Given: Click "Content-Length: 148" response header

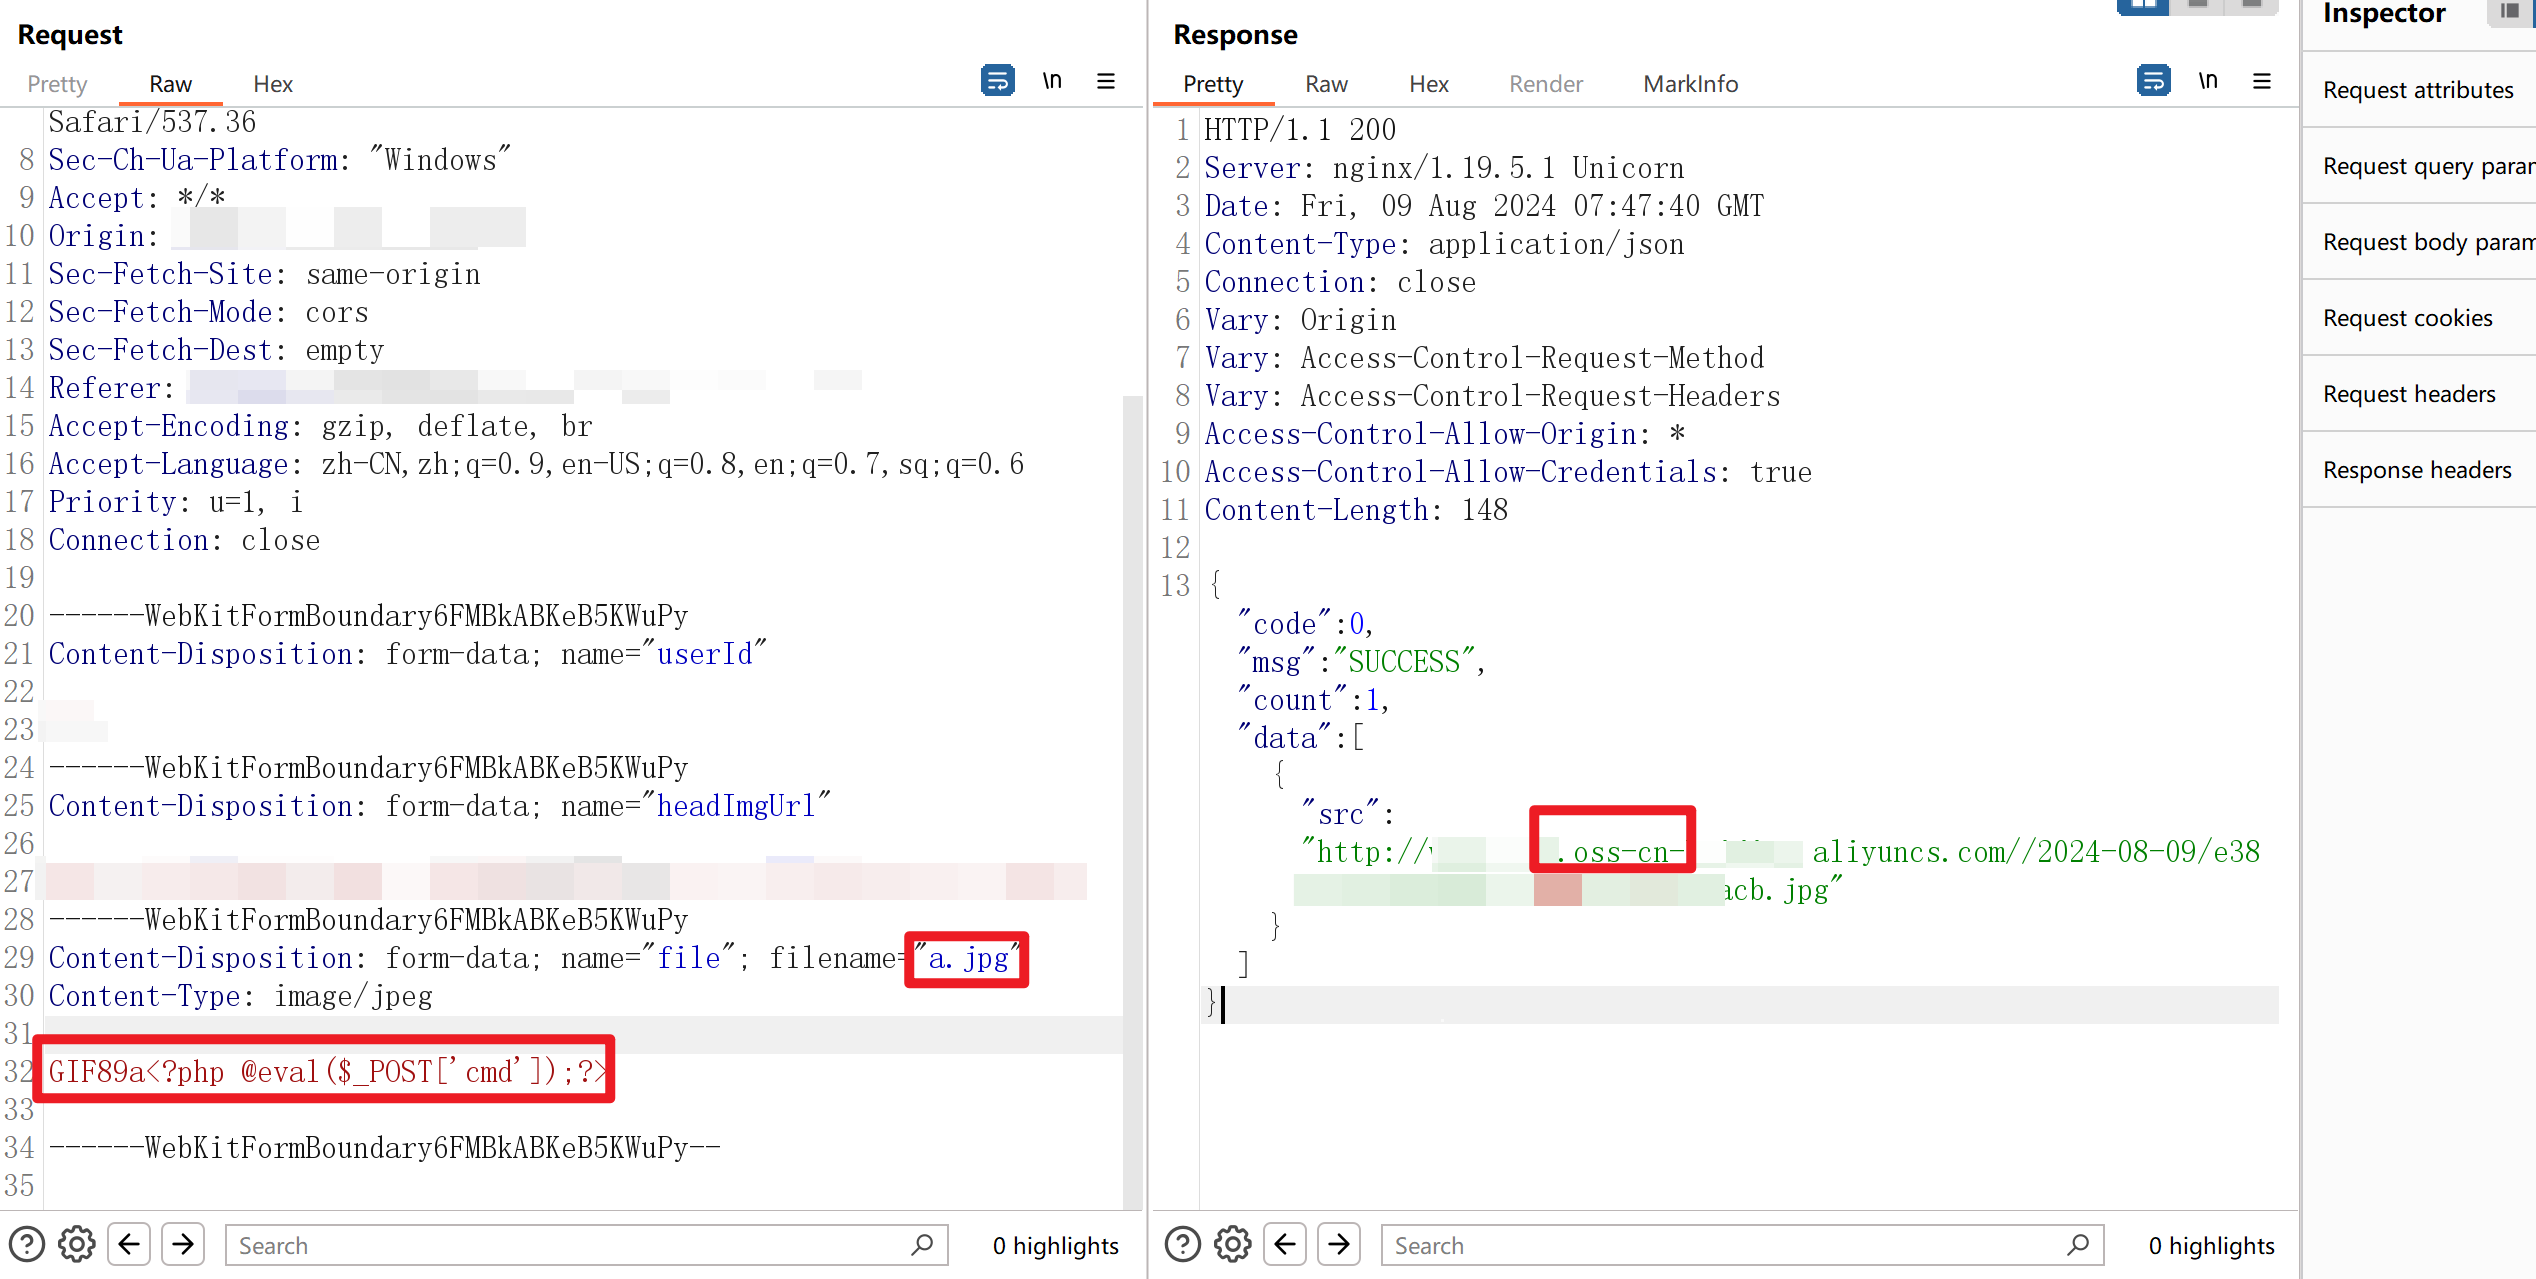Looking at the screenshot, I should click(x=1356, y=510).
